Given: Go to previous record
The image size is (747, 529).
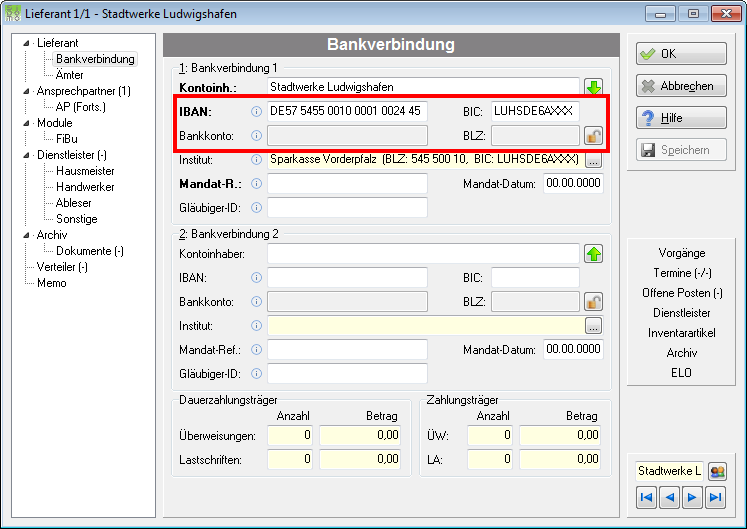Looking at the screenshot, I should [x=669, y=498].
